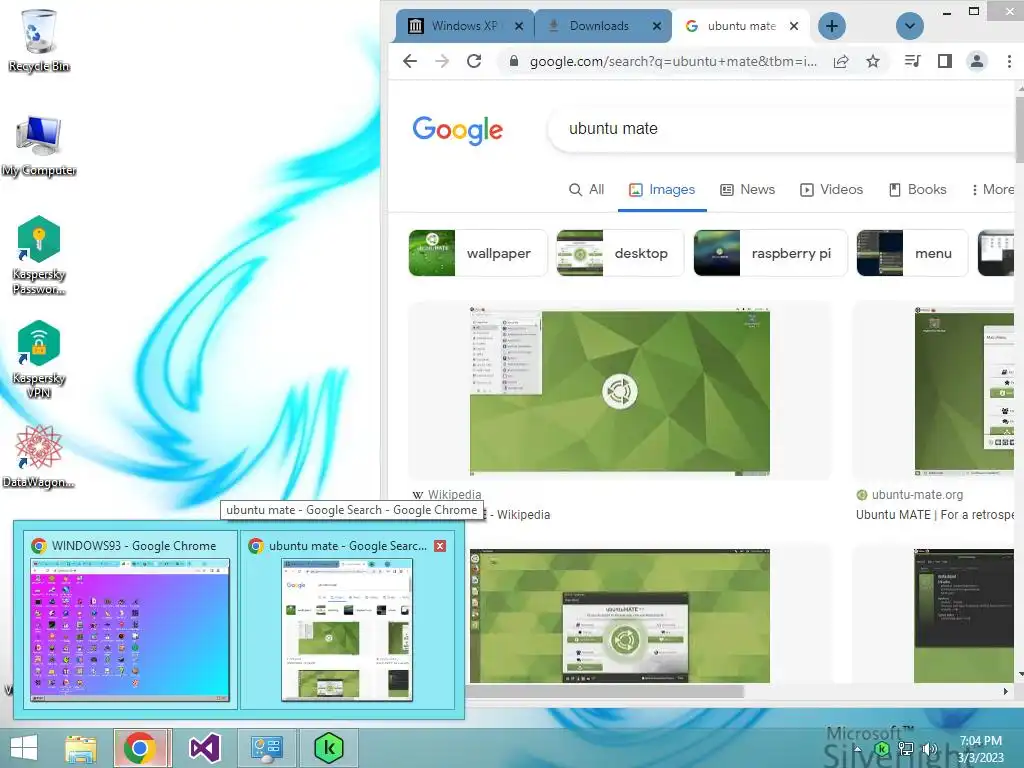Image resolution: width=1024 pixels, height=768 pixels.
Task: Open a new tab with plus button
Action: click(x=831, y=26)
